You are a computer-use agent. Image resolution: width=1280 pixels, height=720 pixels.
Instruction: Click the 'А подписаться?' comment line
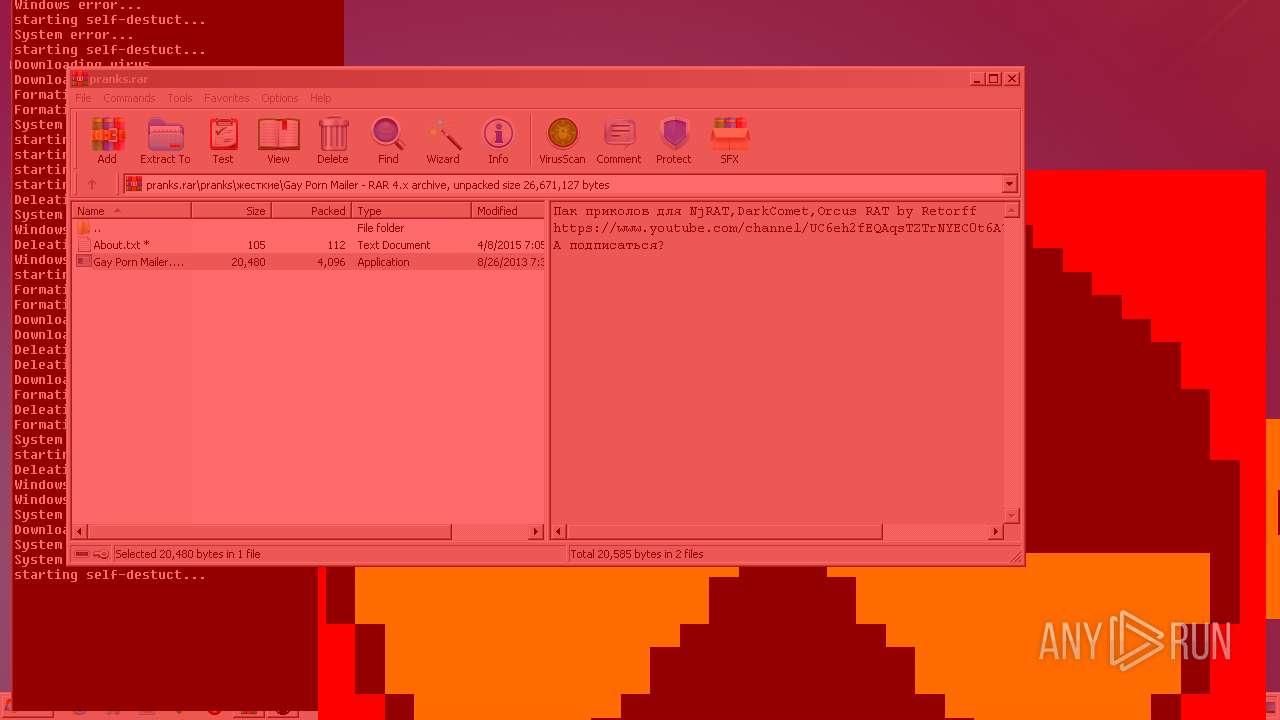coord(609,245)
